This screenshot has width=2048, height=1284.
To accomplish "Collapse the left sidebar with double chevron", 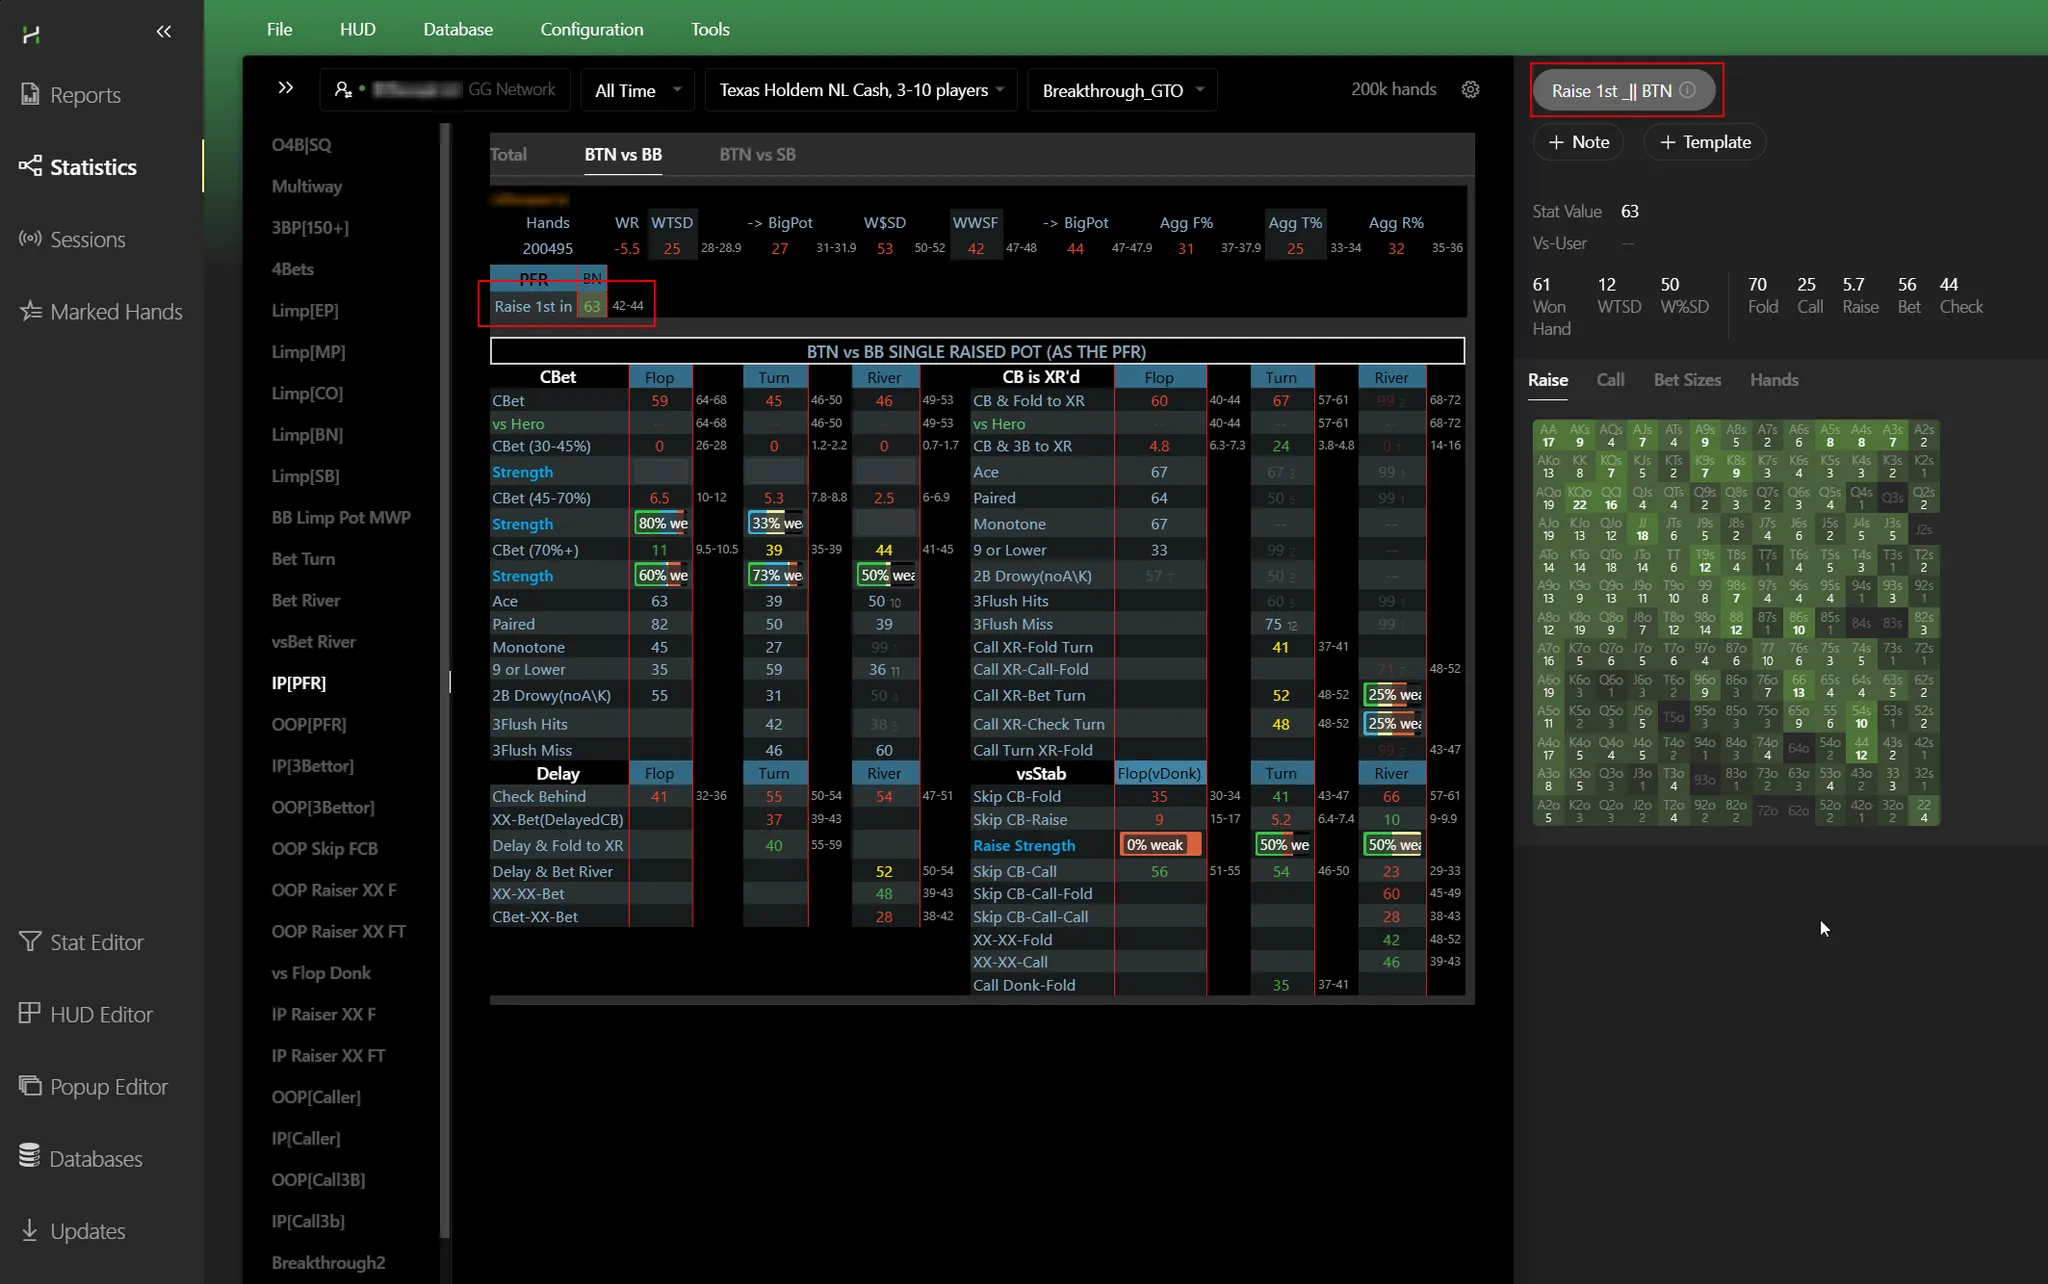I will coord(164,32).
